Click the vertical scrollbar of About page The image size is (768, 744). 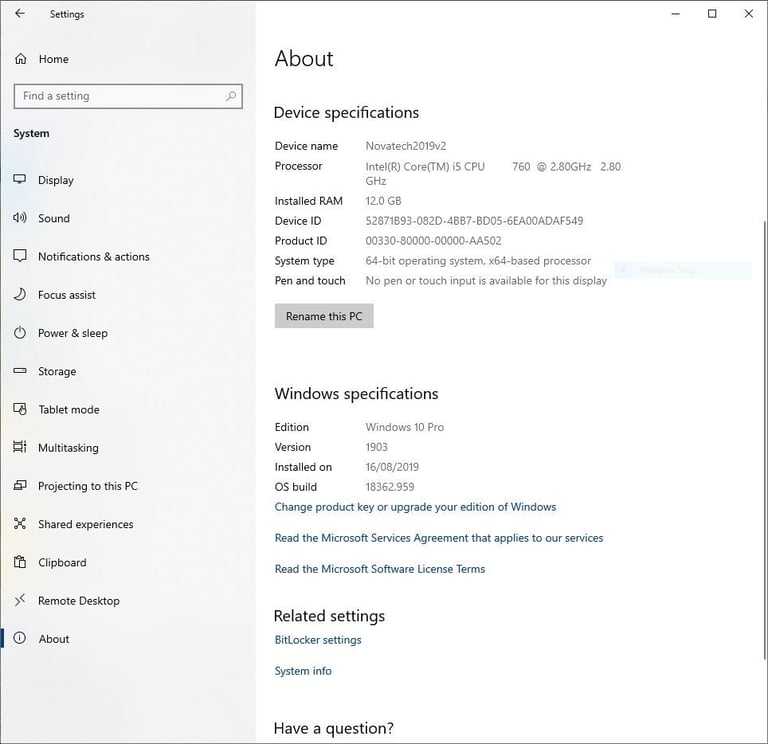point(765,438)
